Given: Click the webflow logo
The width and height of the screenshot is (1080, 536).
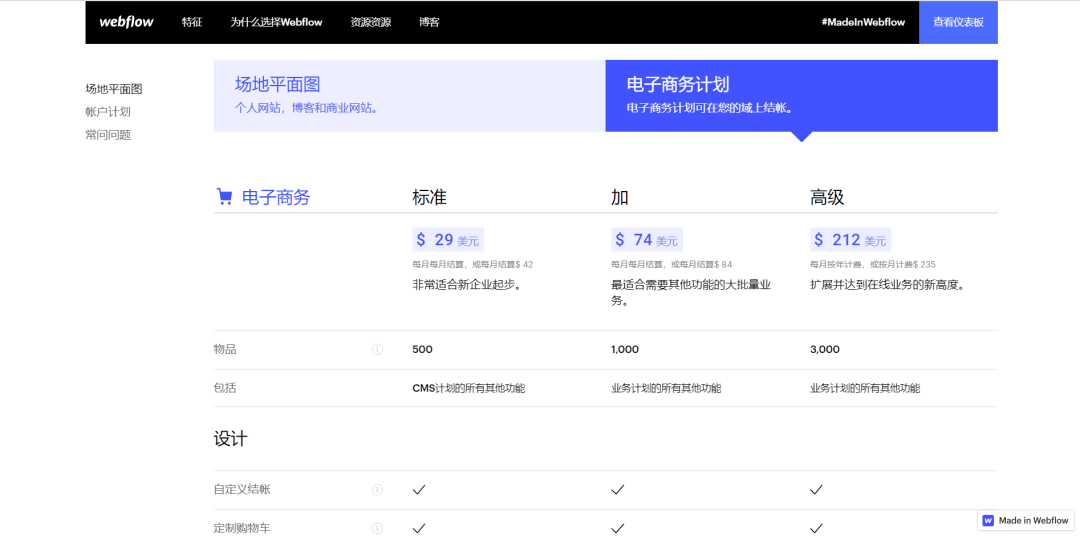Looking at the screenshot, I should pyautogui.click(x=126, y=22).
